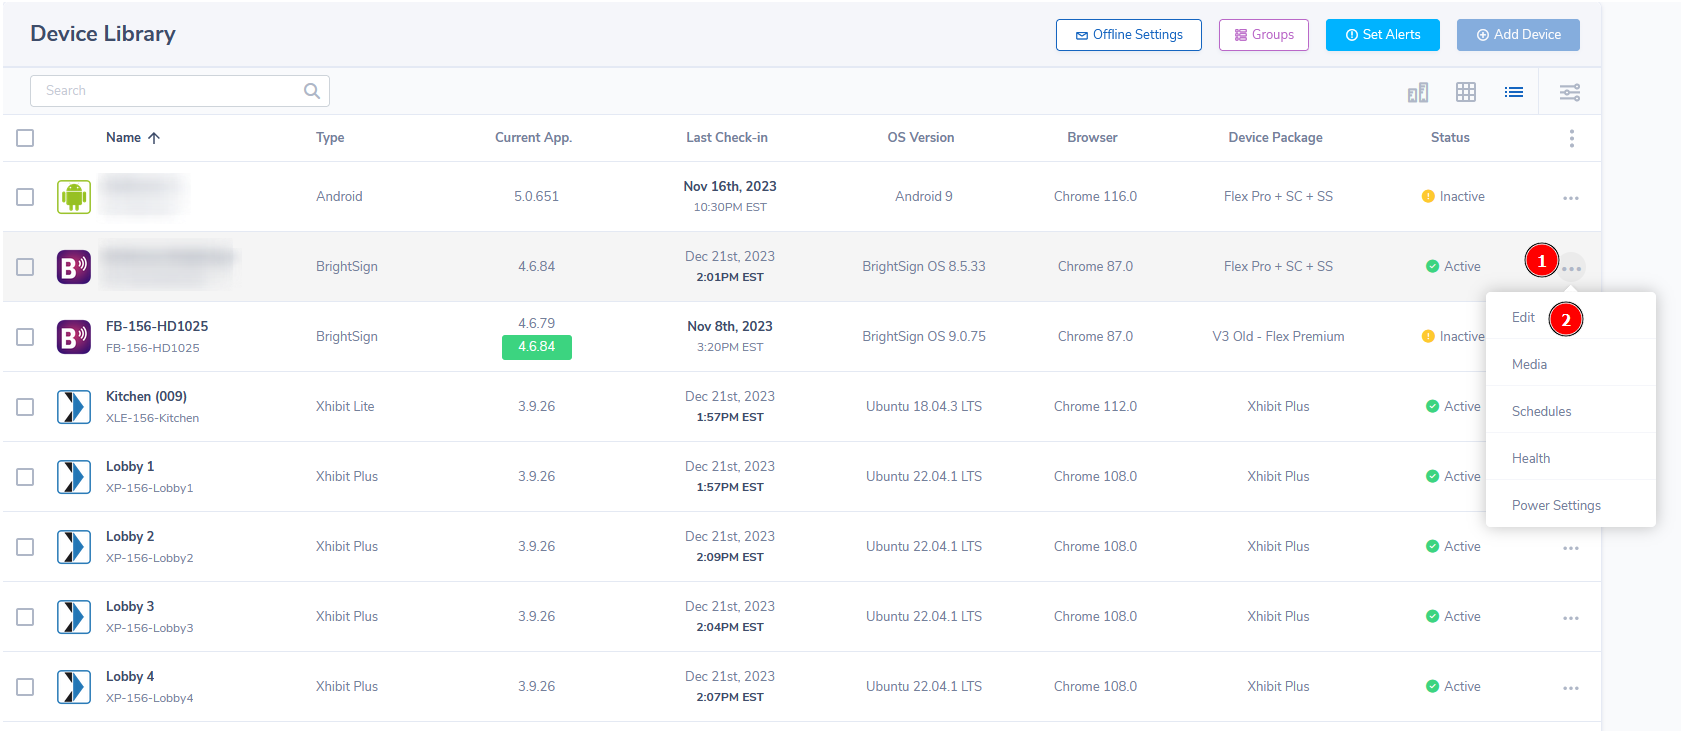Open the FB-156-HD1025 device name
The width and height of the screenshot is (1681, 738).
157,326
